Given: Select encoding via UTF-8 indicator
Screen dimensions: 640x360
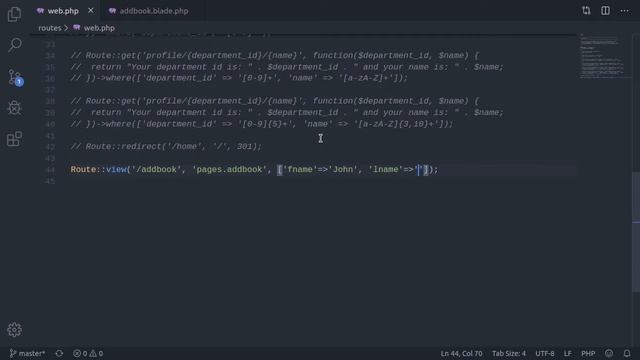Looking at the screenshot, I should point(544,353).
